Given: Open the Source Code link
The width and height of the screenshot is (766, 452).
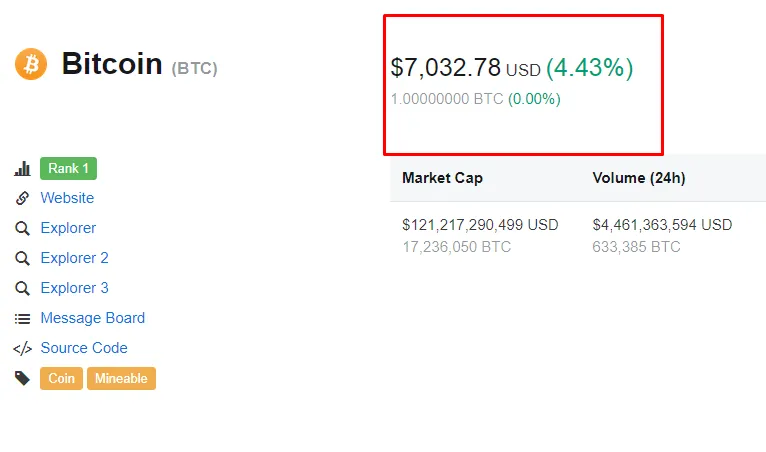Looking at the screenshot, I should tap(84, 348).
